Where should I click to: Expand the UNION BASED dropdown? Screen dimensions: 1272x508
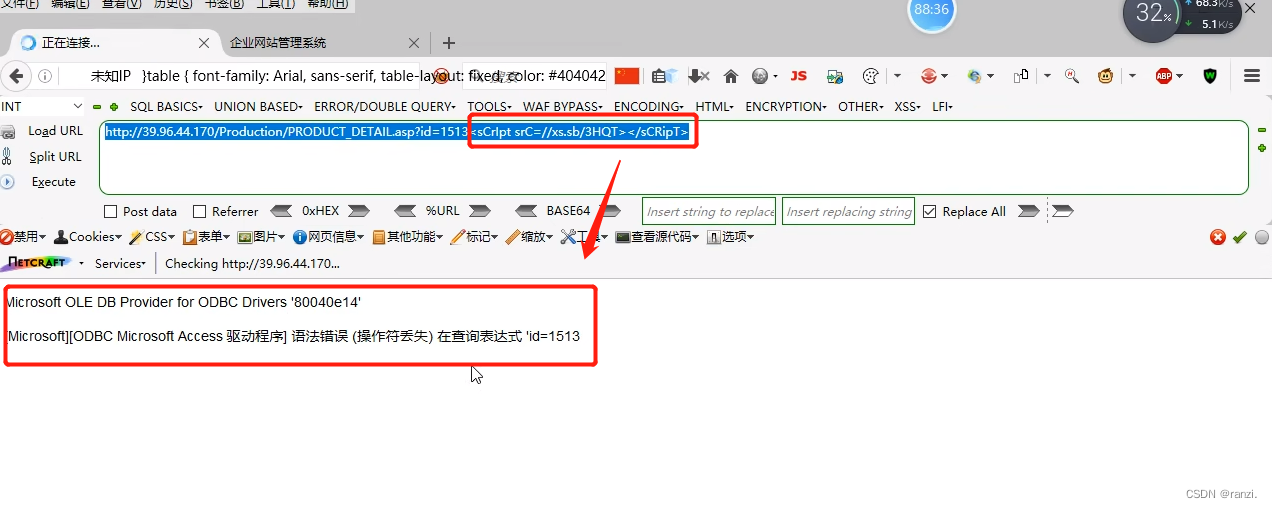click(258, 106)
